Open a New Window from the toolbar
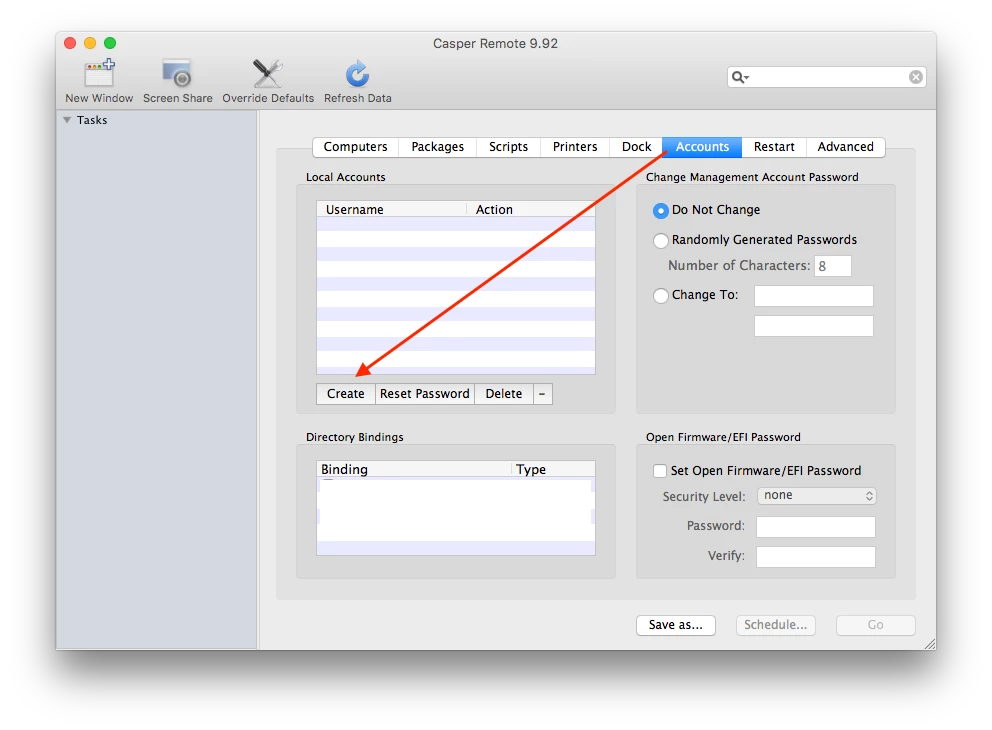Viewport: 992px width, 730px height. pyautogui.click(x=99, y=82)
